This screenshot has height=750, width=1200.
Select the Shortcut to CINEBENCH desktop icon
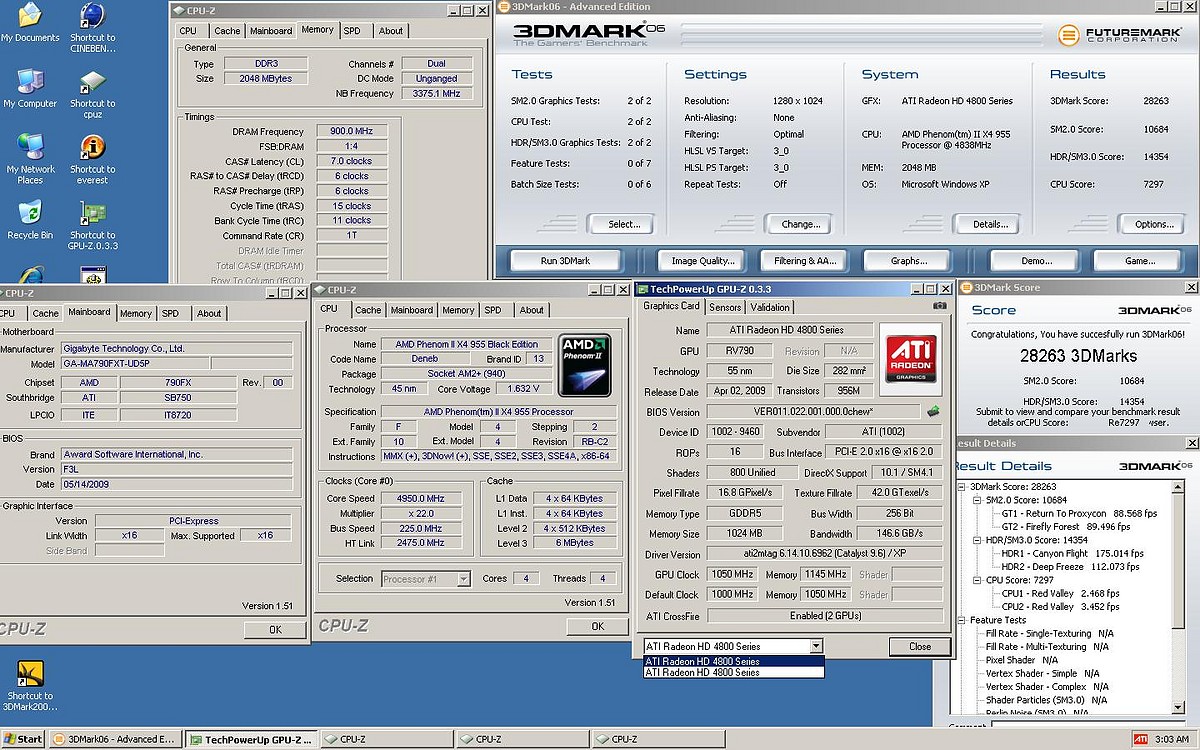coord(92,17)
